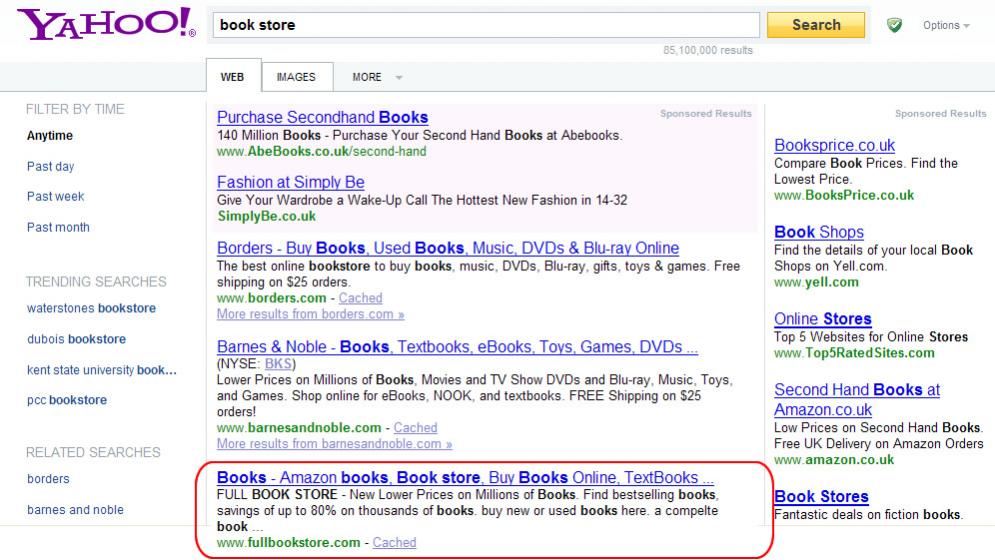Open trending search 'waterstones bookstore'
995x560 pixels.
(x=91, y=309)
